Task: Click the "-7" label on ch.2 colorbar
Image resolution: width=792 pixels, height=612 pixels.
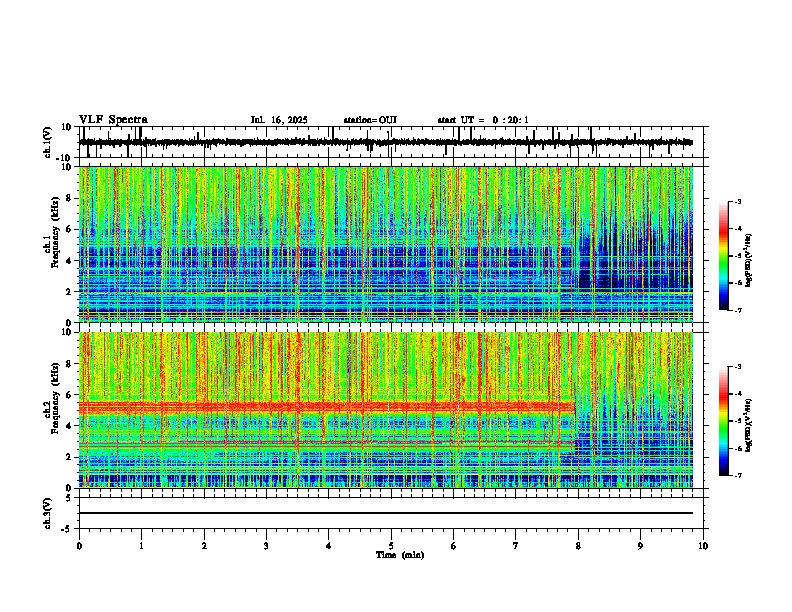Action: tap(737, 476)
